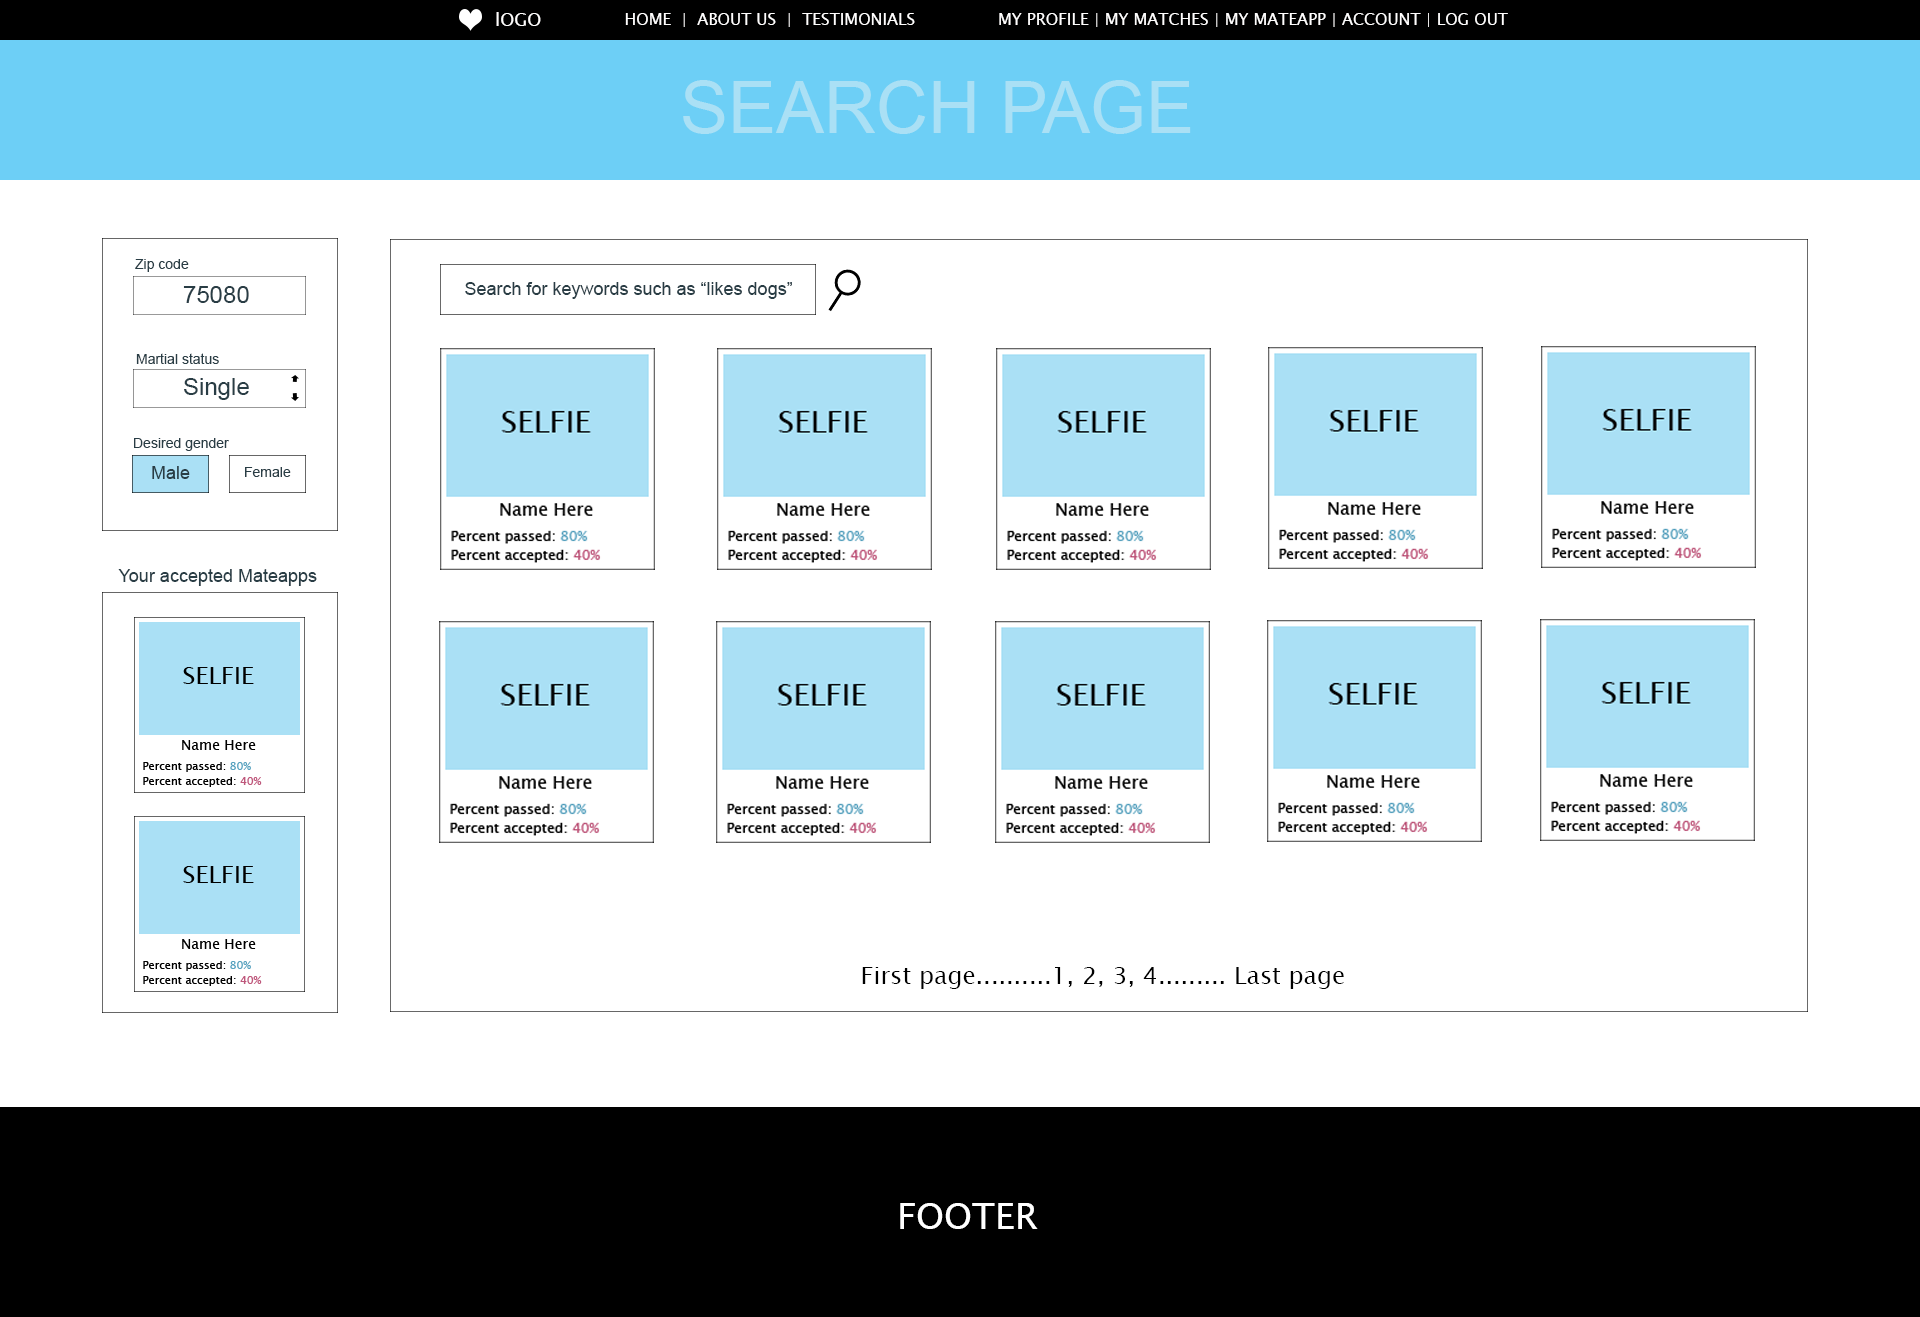The image size is (1920, 1317).
Task: Click the Zip code input field
Action: [x=219, y=295]
